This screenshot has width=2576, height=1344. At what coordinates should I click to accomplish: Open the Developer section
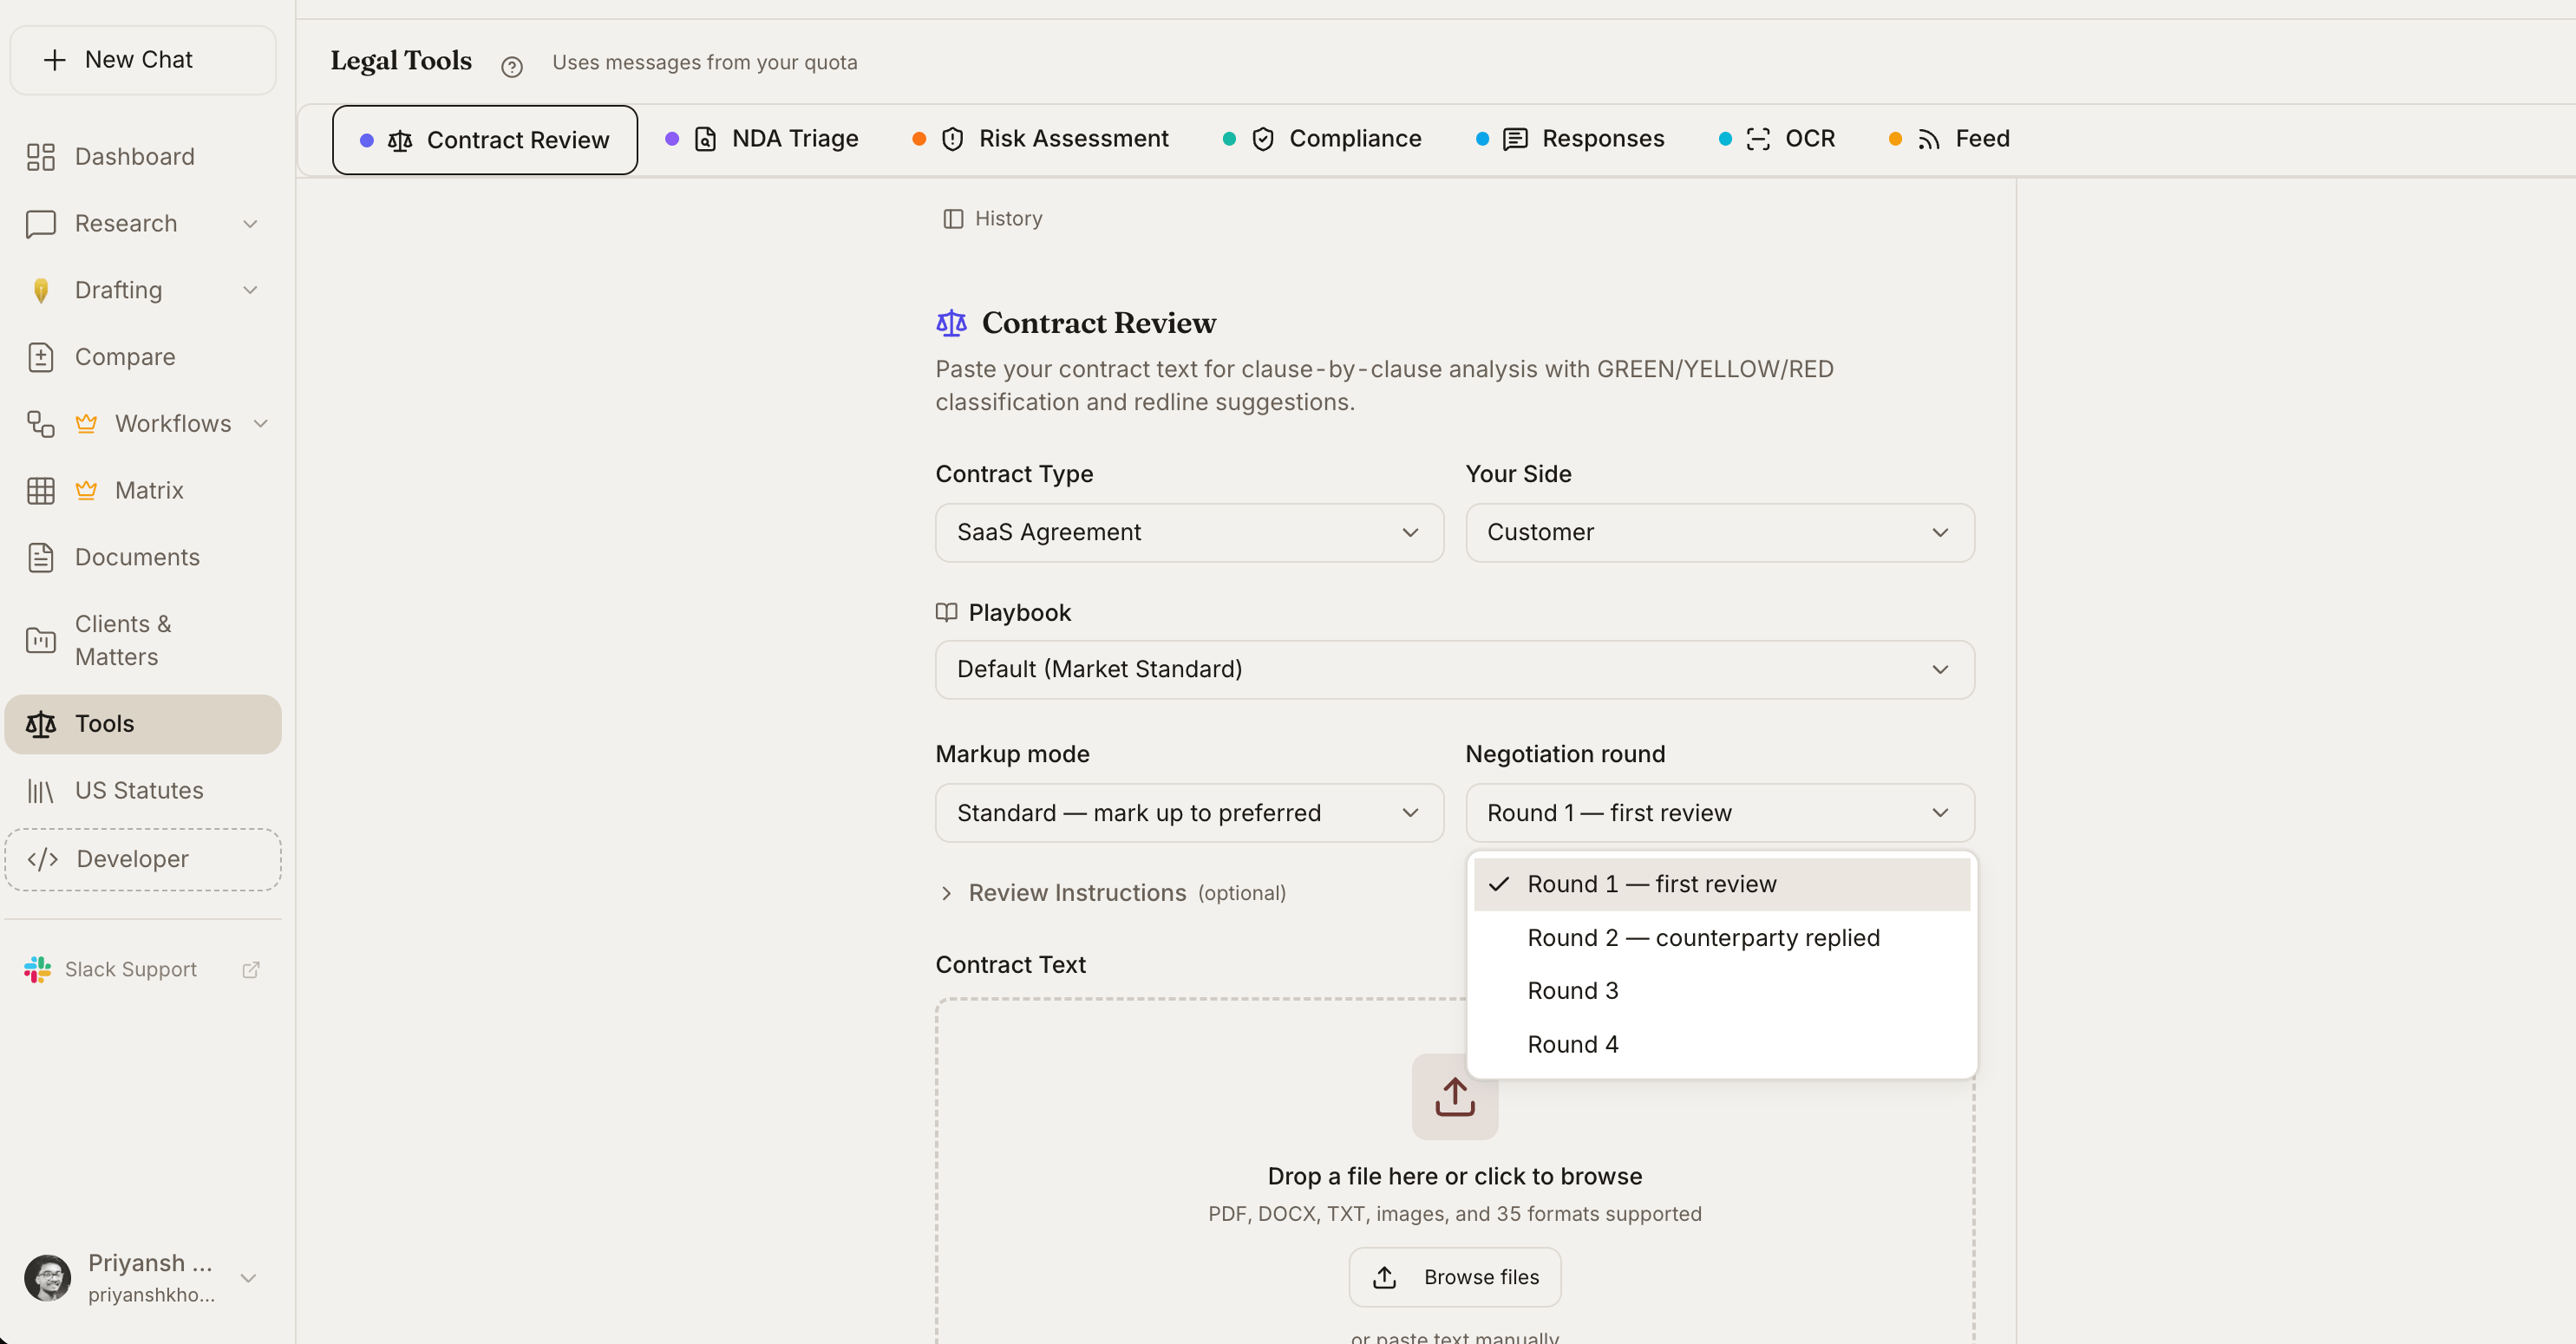coord(143,859)
